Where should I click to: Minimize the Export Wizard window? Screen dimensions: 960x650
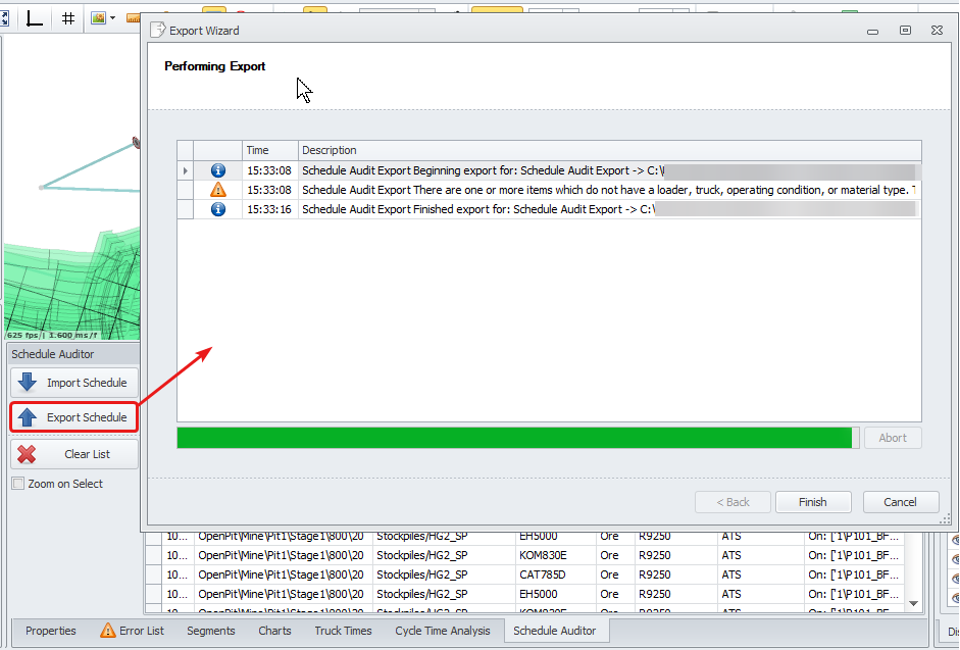click(x=873, y=31)
